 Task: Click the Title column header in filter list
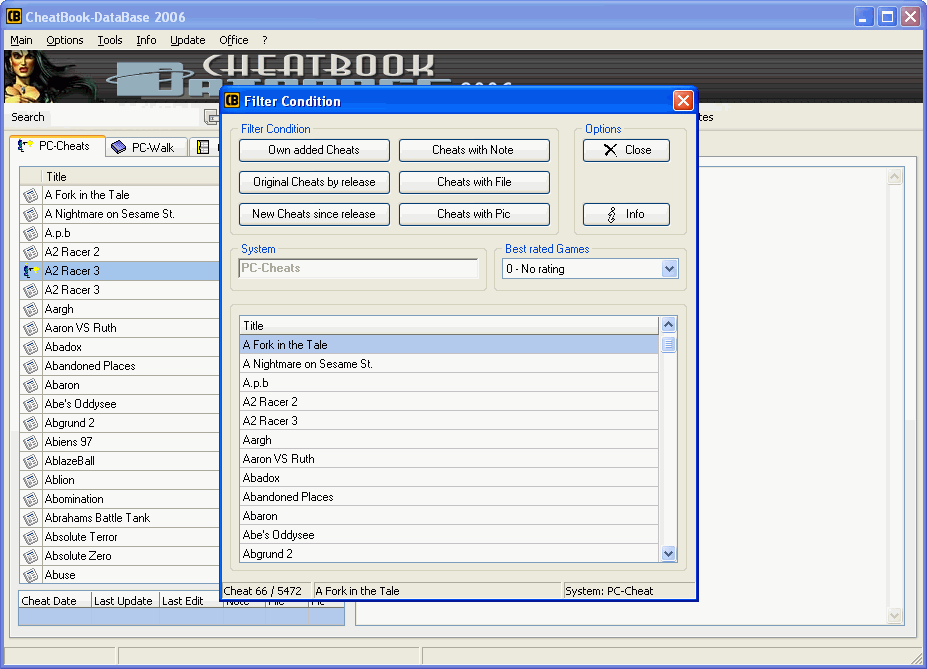(x=449, y=325)
